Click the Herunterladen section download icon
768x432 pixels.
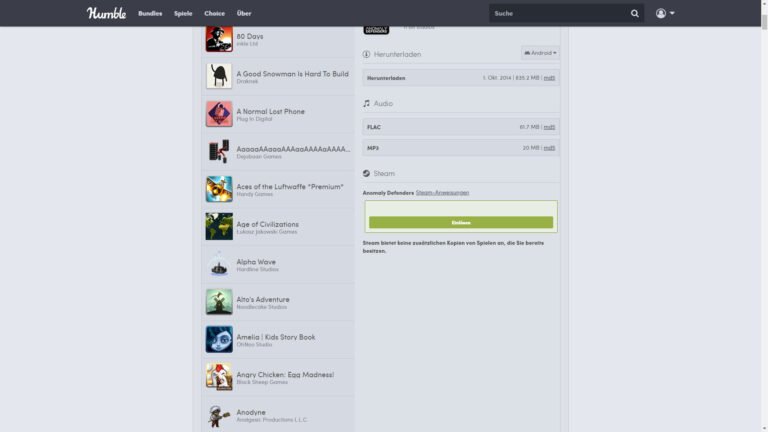[x=366, y=54]
